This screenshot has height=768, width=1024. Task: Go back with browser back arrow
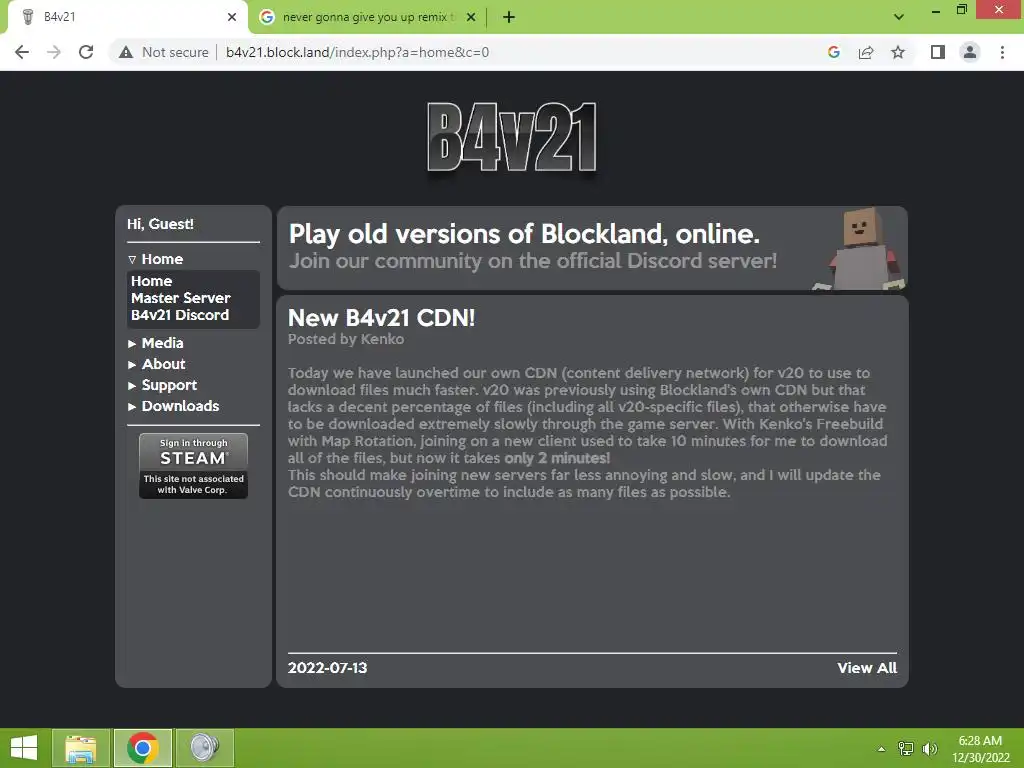point(22,52)
